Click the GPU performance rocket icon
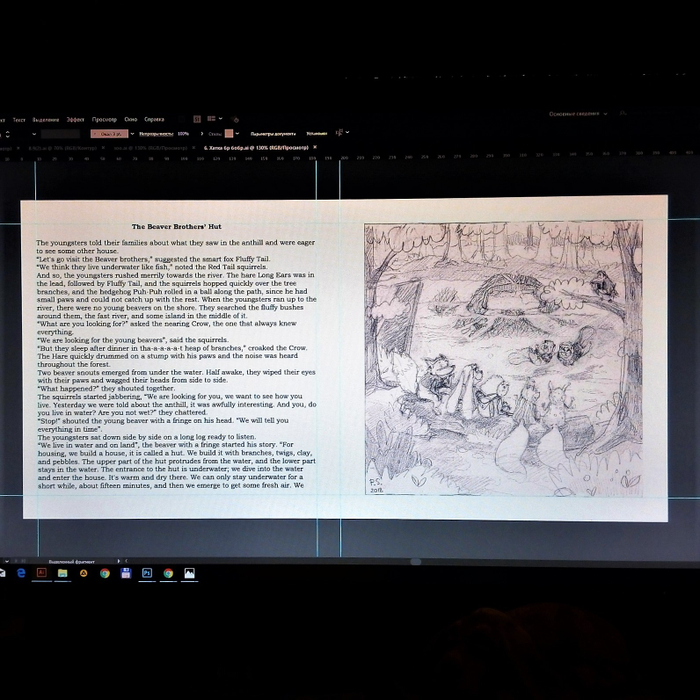The width and height of the screenshot is (700, 700). tap(235, 119)
